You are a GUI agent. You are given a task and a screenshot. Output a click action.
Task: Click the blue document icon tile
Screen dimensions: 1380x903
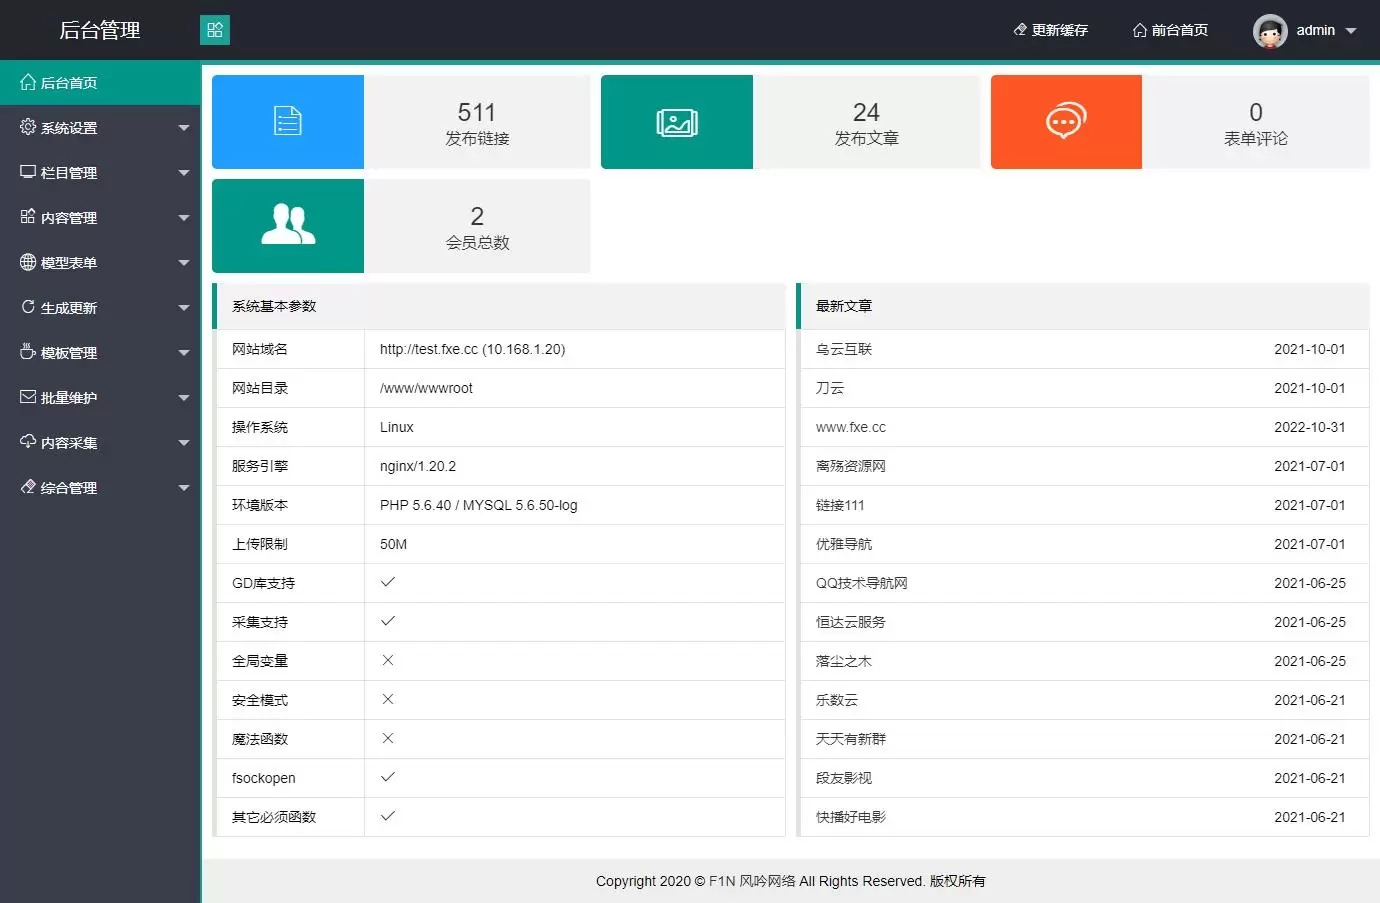pyautogui.click(x=288, y=122)
